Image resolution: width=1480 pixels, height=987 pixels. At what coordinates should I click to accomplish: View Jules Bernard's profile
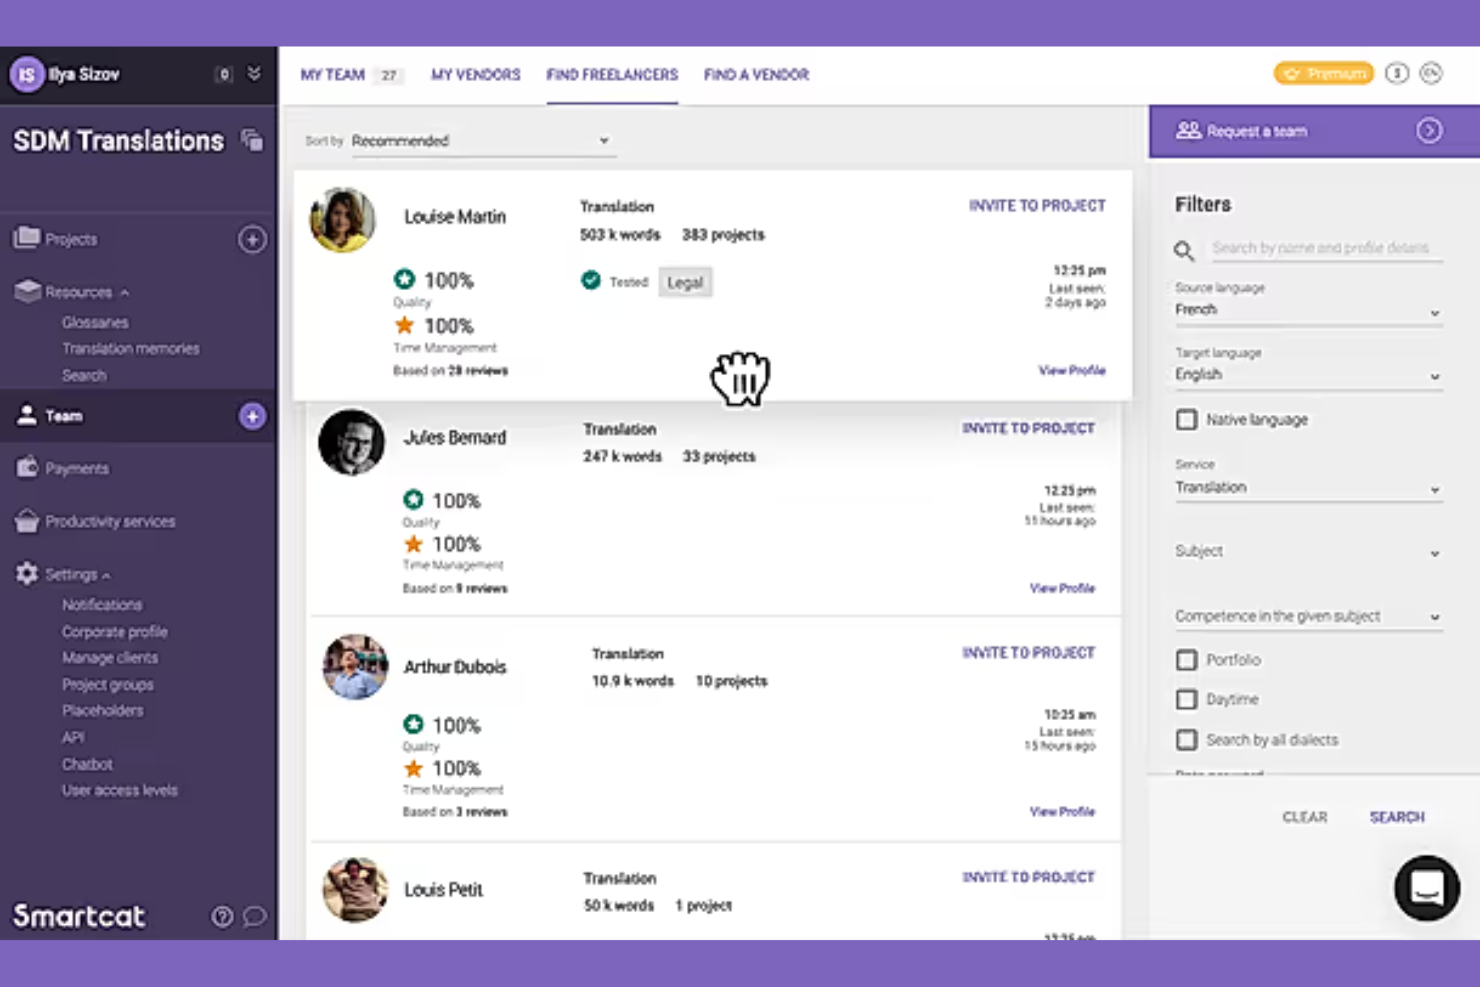1062,588
